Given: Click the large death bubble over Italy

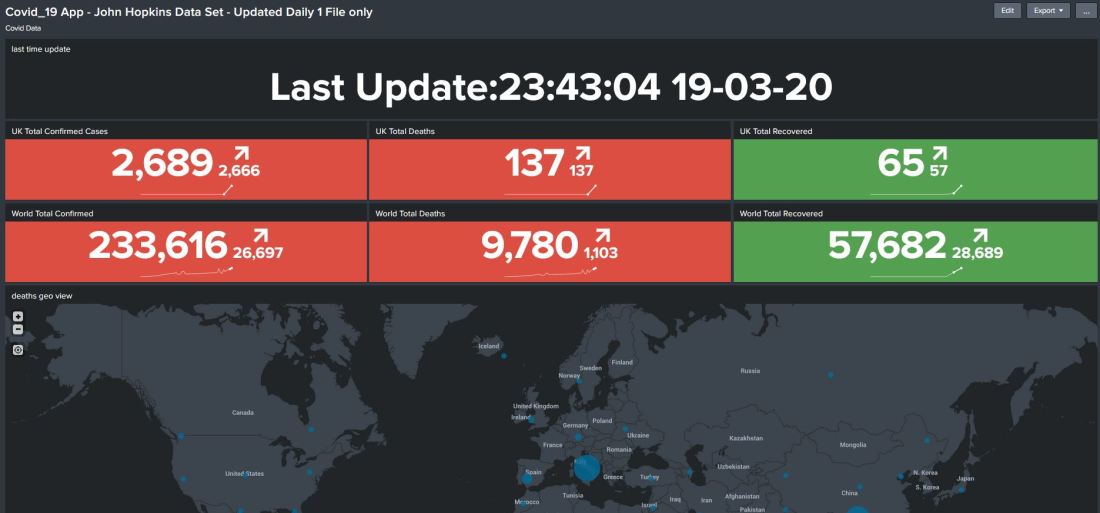Looking at the screenshot, I should pyautogui.click(x=588, y=468).
